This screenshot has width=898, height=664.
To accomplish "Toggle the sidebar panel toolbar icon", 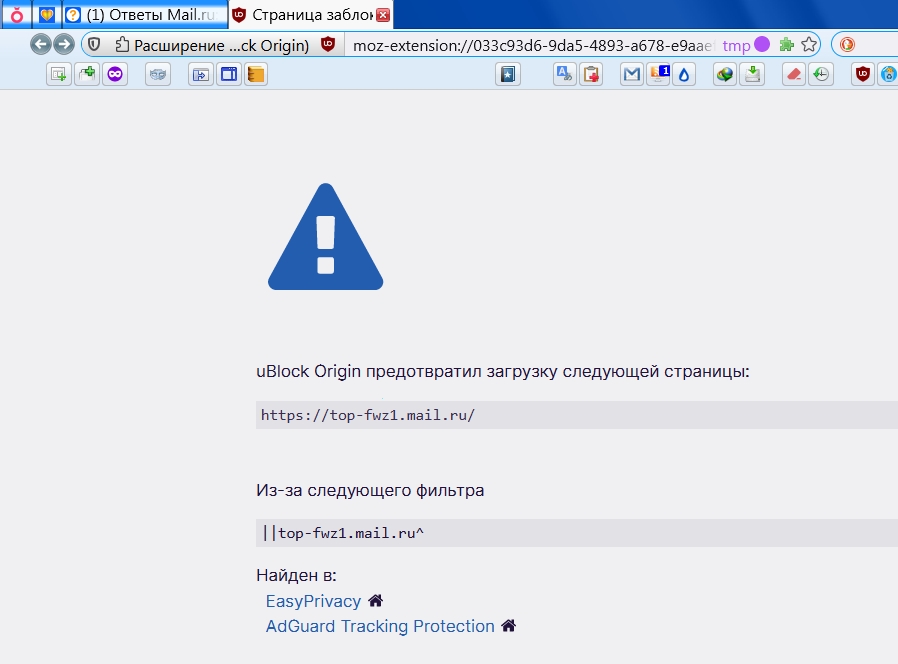I will (229, 74).
